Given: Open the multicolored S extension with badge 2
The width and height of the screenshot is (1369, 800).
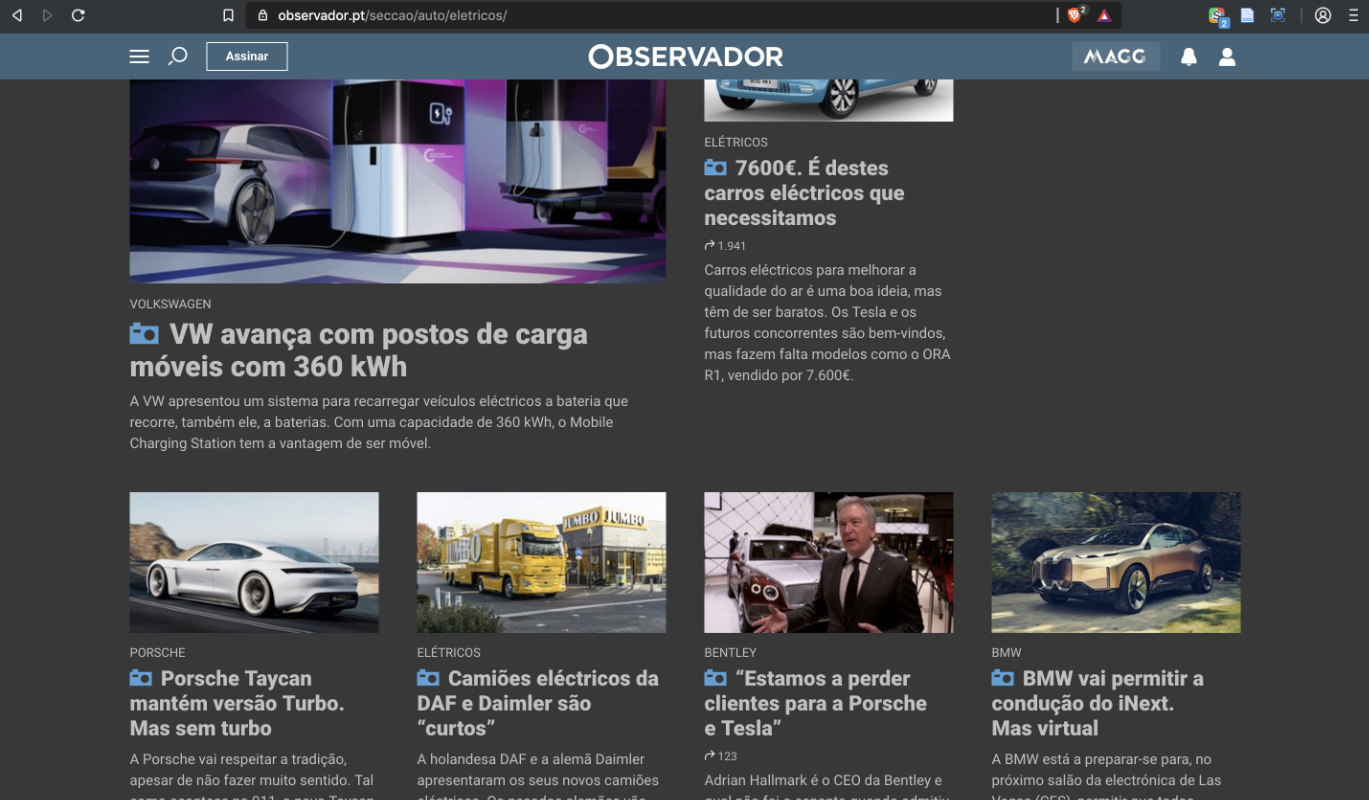Looking at the screenshot, I should pyautogui.click(x=1217, y=16).
